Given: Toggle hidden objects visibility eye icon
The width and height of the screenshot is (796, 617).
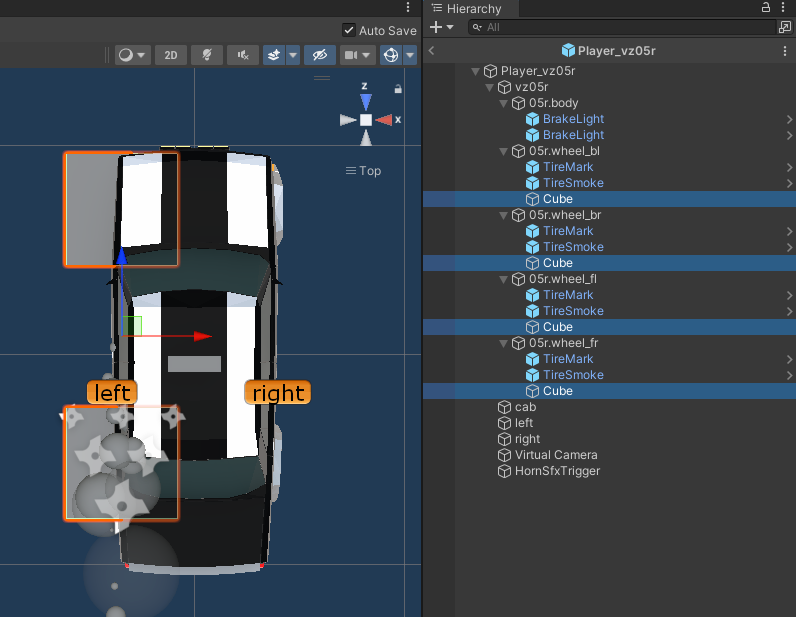Looking at the screenshot, I should (x=320, y=55).
